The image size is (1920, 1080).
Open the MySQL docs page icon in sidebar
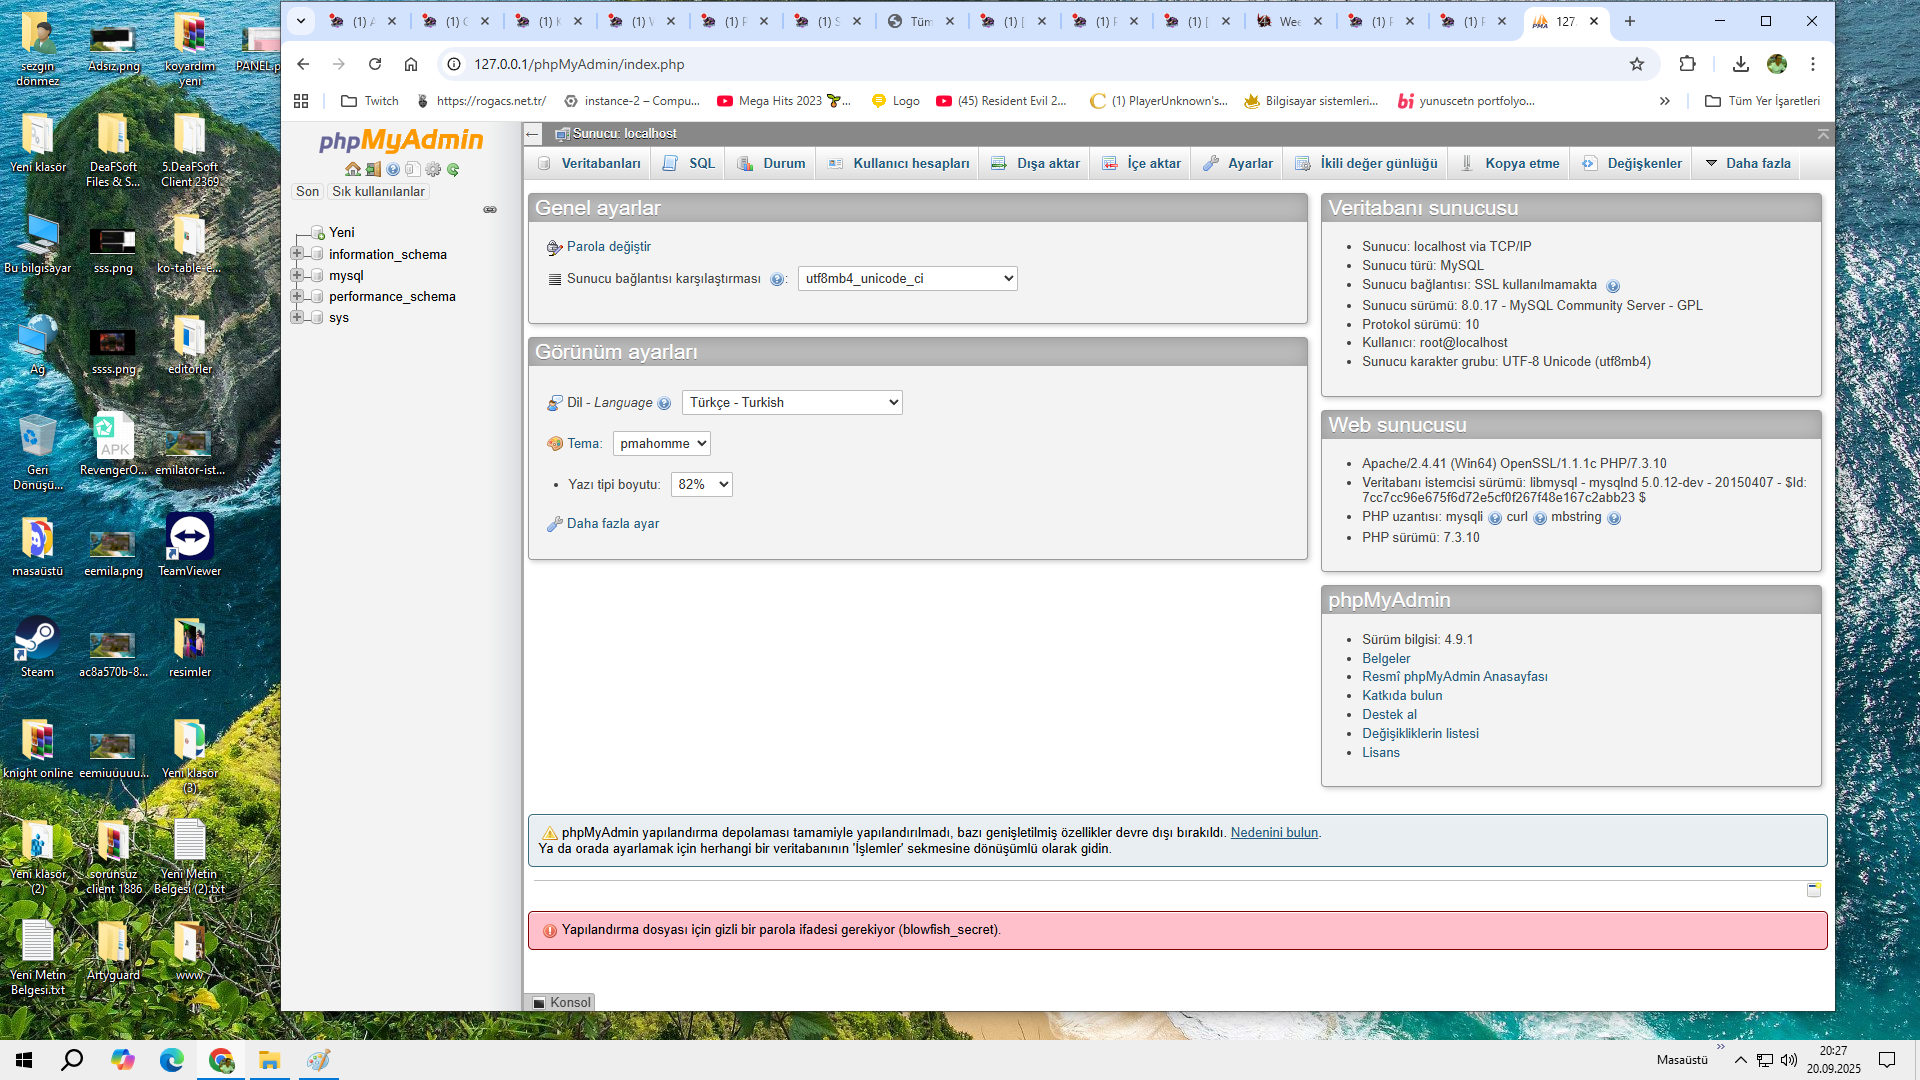[x=413, y=169]
